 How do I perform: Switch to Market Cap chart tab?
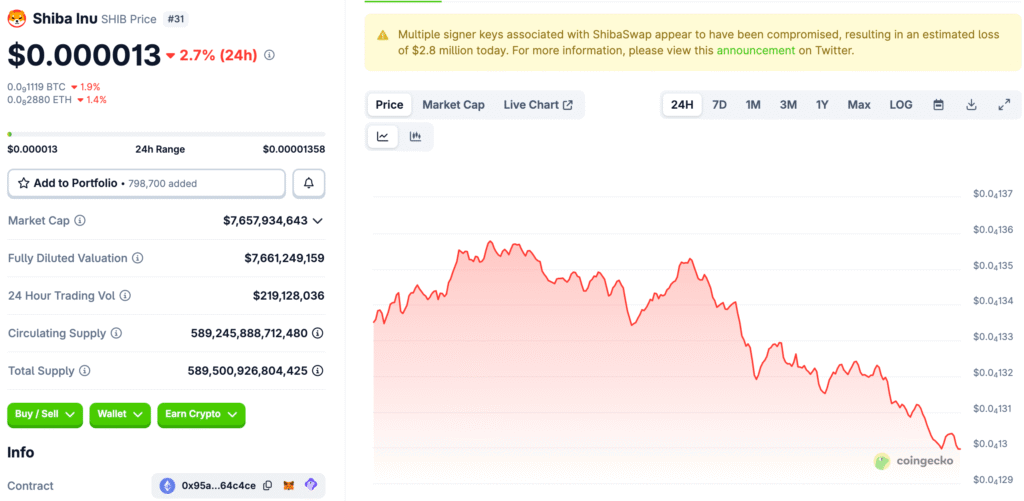[453, 105]
